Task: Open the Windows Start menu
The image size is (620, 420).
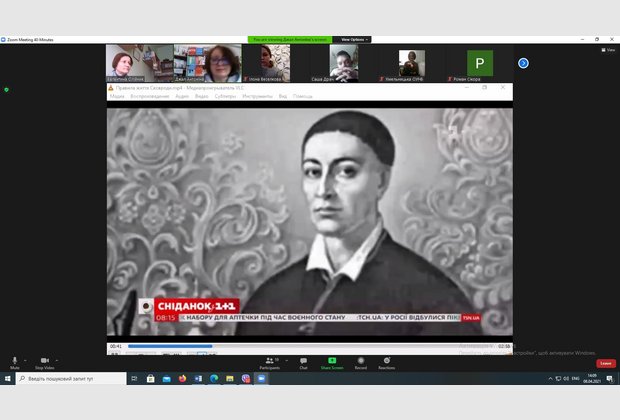Action: (7, 379)
